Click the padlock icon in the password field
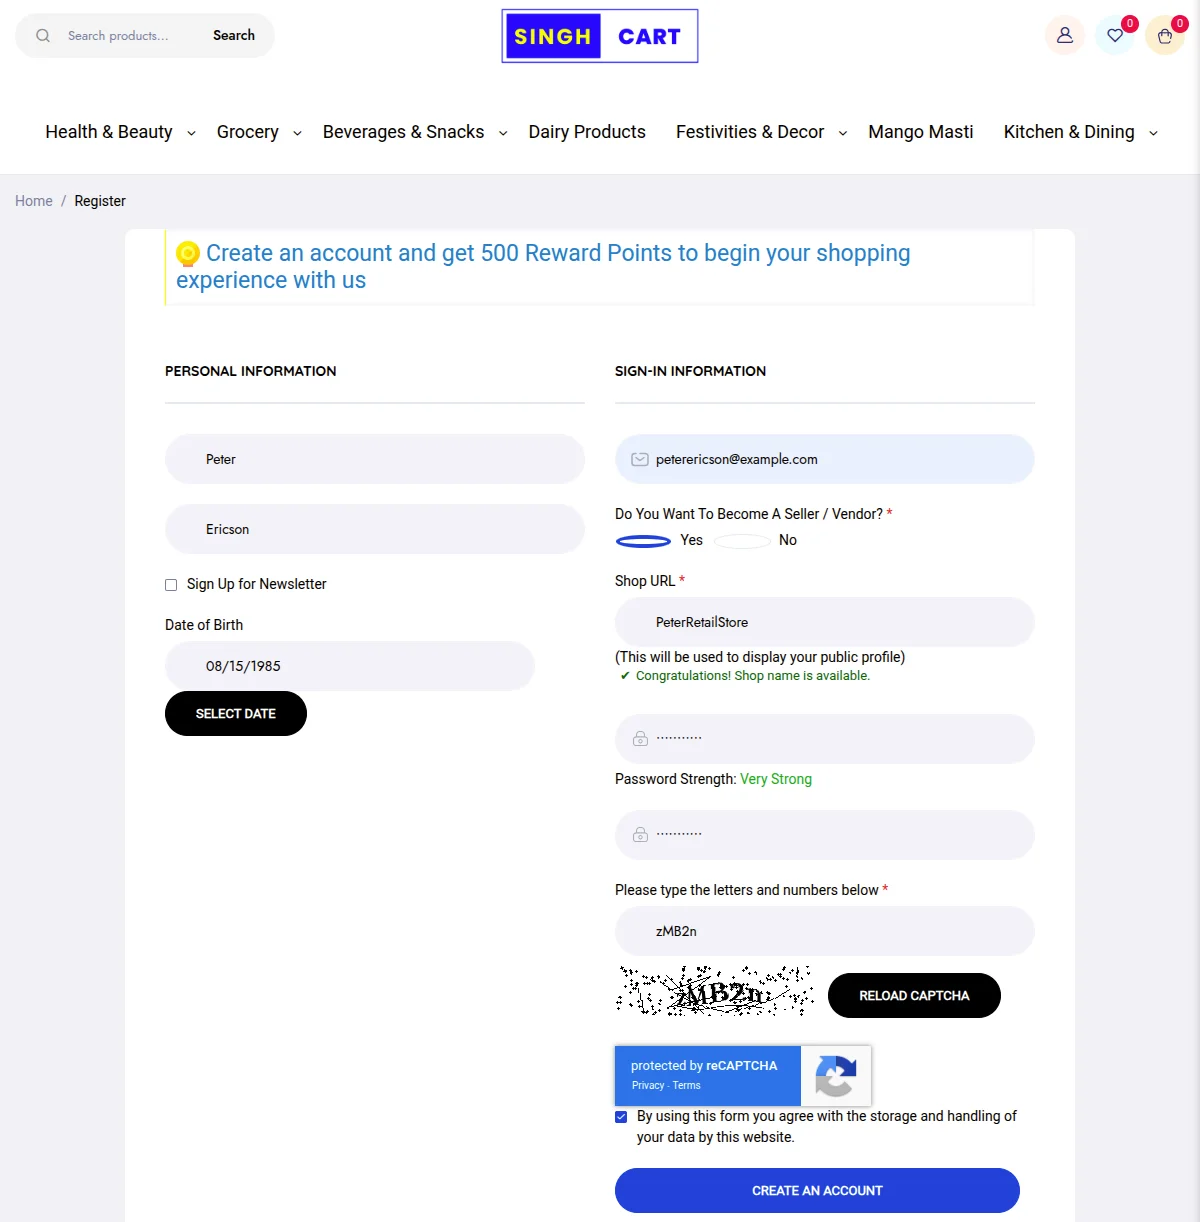The image size is (1200, 1222). [639, 739]
